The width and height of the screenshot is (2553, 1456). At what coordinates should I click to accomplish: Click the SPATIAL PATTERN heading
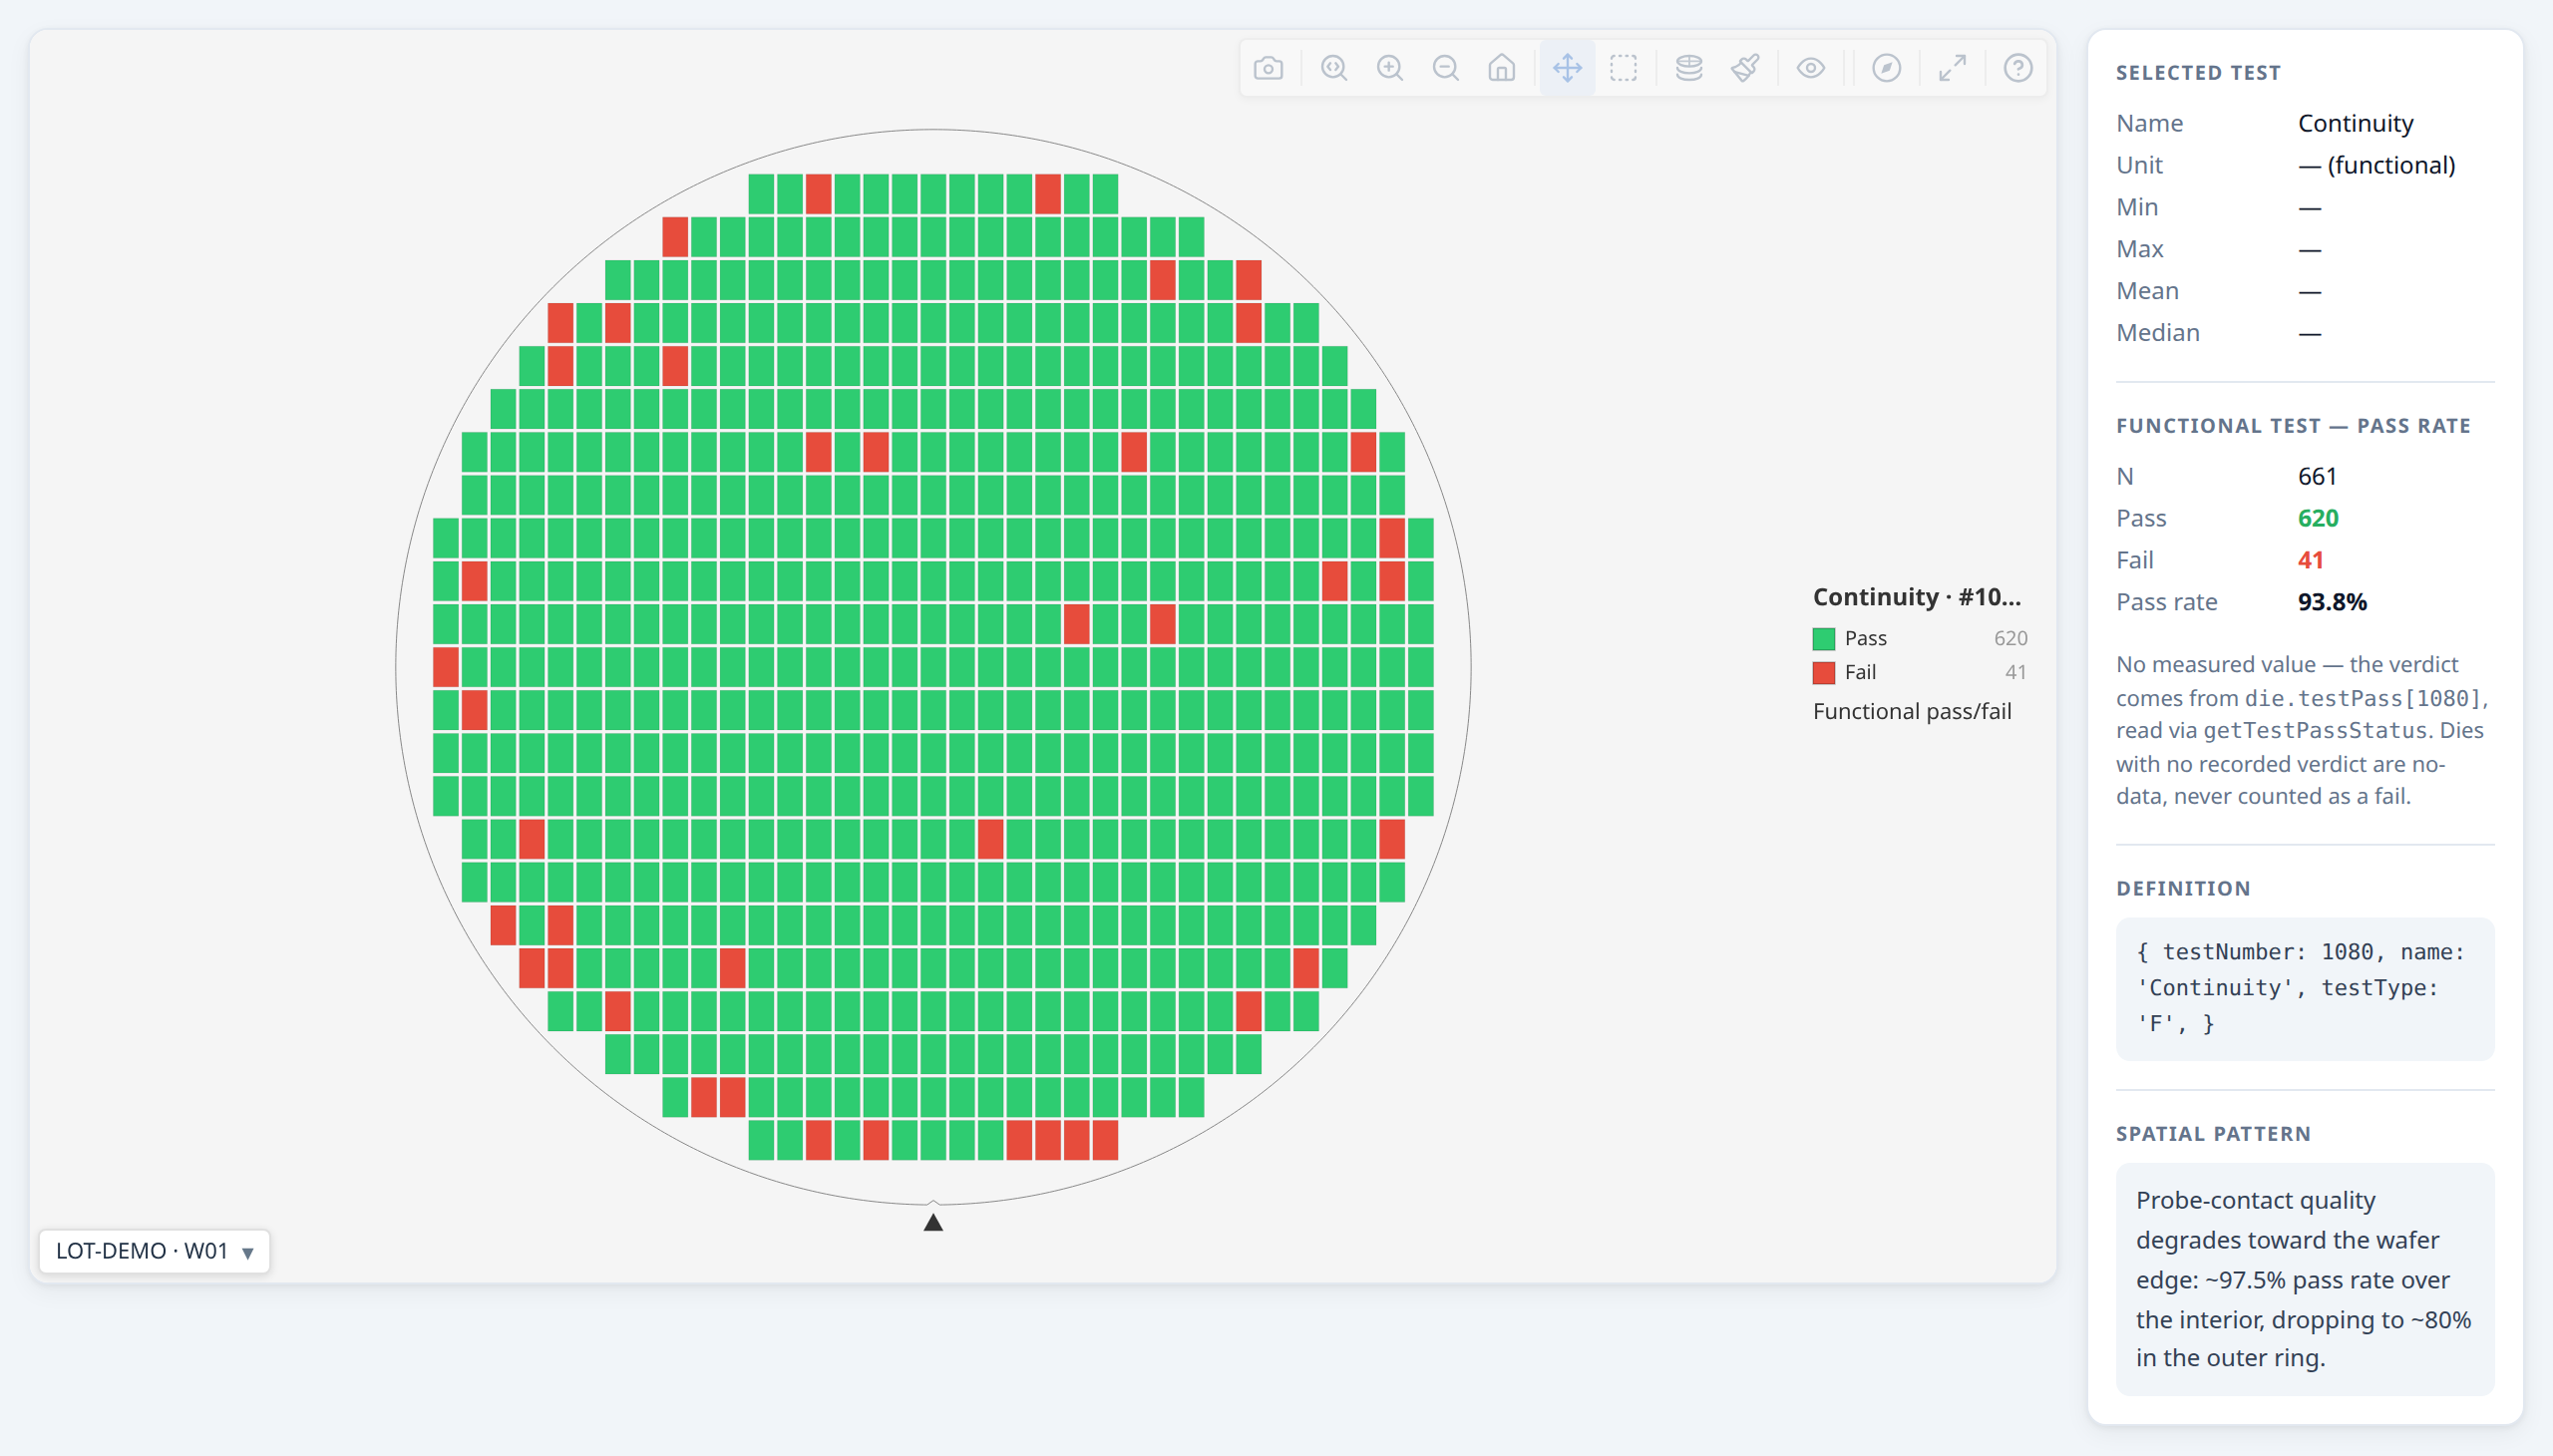(2213, 1134)
